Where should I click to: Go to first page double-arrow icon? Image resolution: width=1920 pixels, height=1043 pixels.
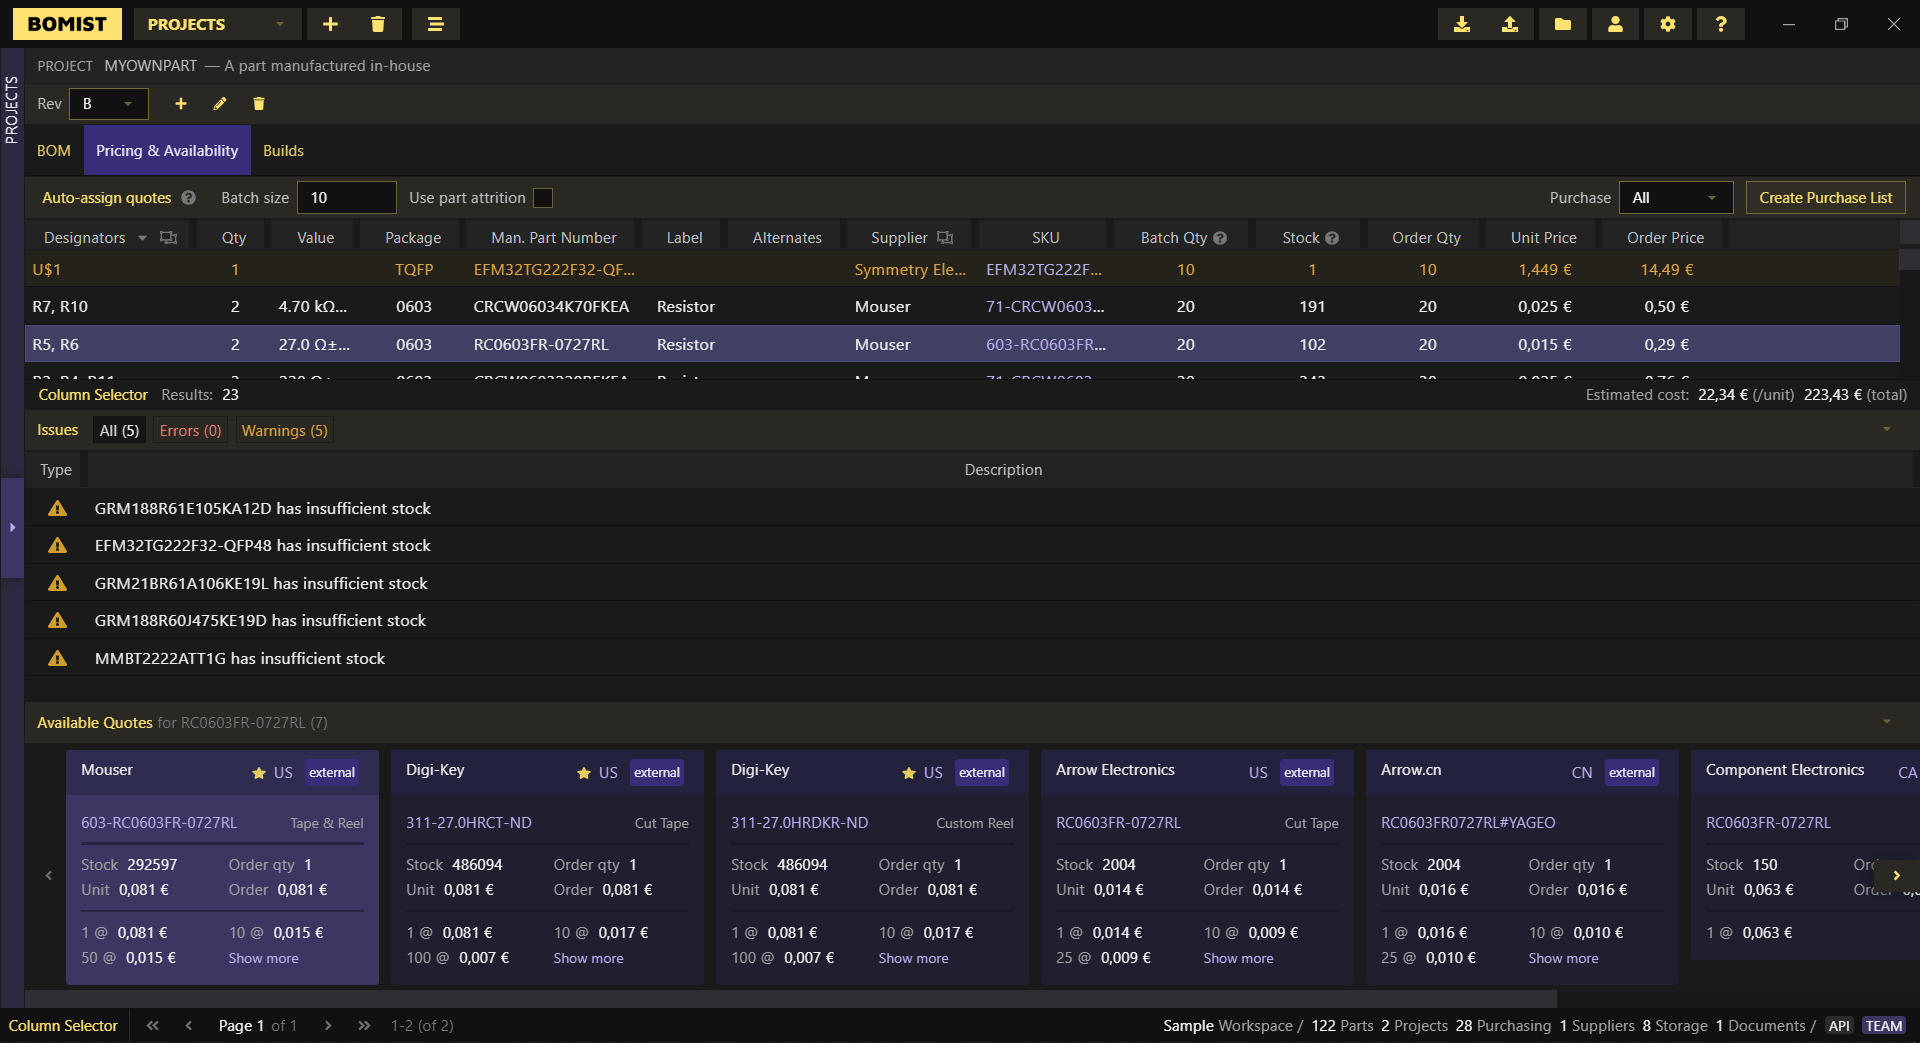pos(153,1026)
